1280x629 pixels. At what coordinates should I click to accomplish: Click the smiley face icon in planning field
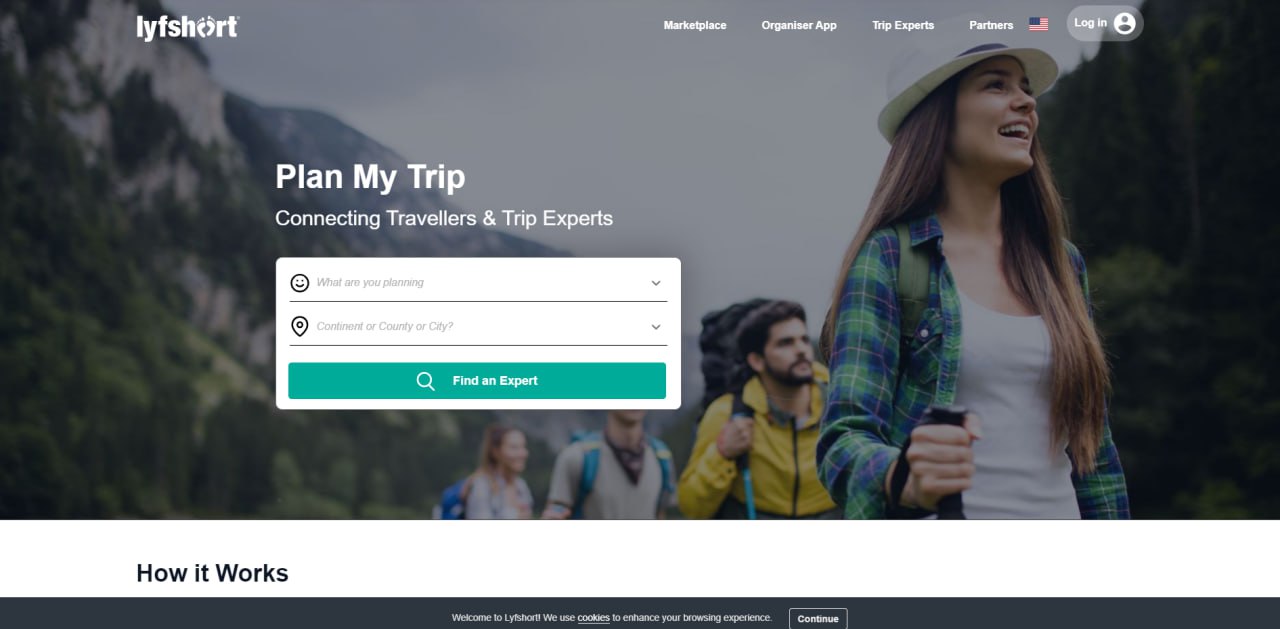click(x=300, y=283)
